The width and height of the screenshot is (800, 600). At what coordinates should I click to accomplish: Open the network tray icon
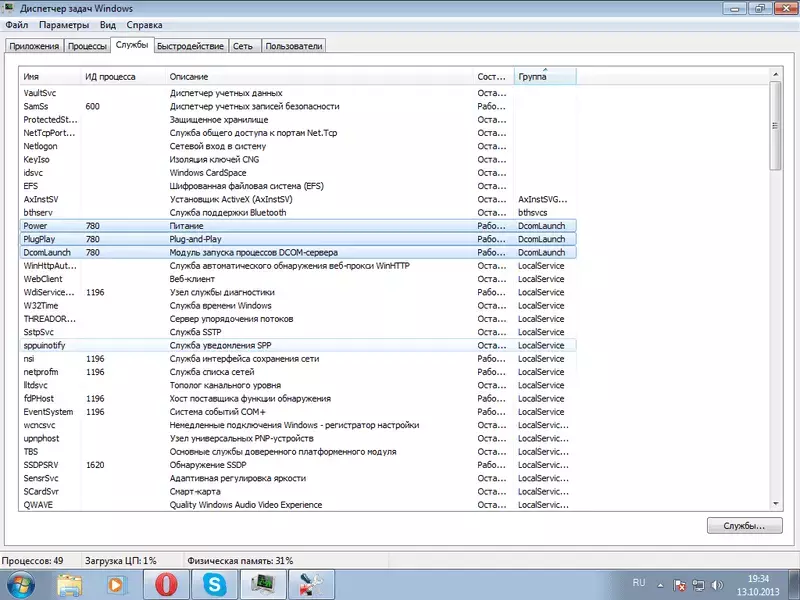[698, 585]
